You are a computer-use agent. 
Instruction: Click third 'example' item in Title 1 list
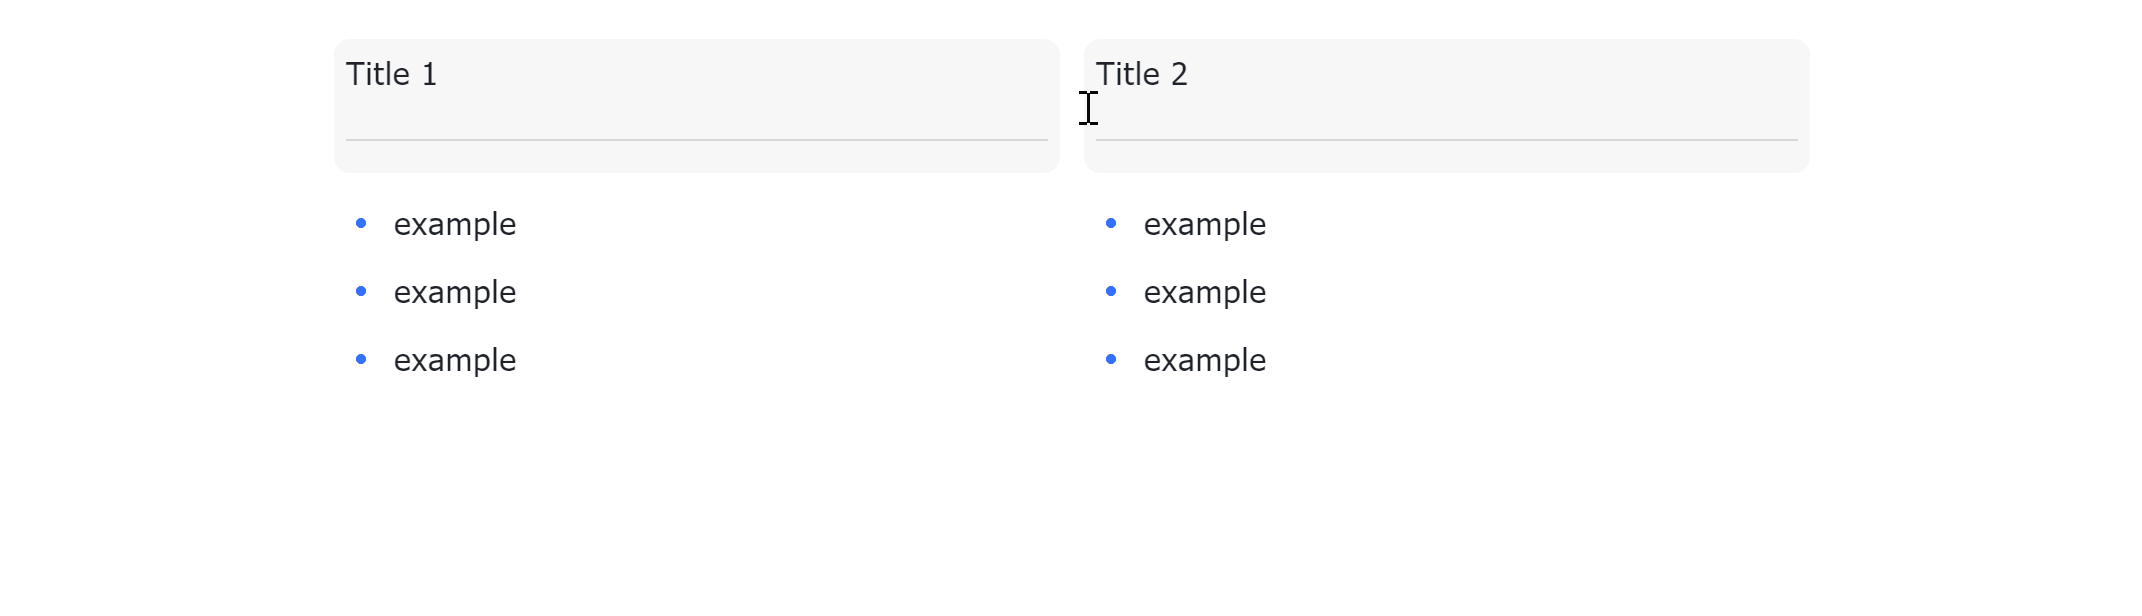pyautogui.click(x=455, y=361)
